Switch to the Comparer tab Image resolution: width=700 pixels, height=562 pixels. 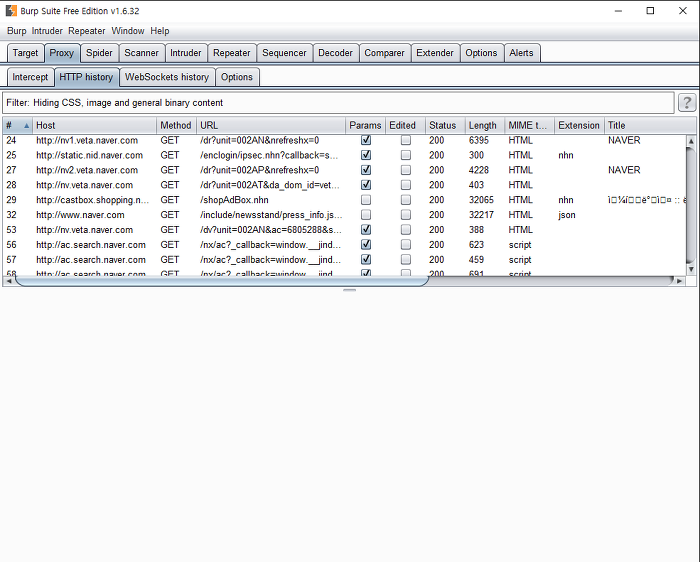[x=384, y=53]
